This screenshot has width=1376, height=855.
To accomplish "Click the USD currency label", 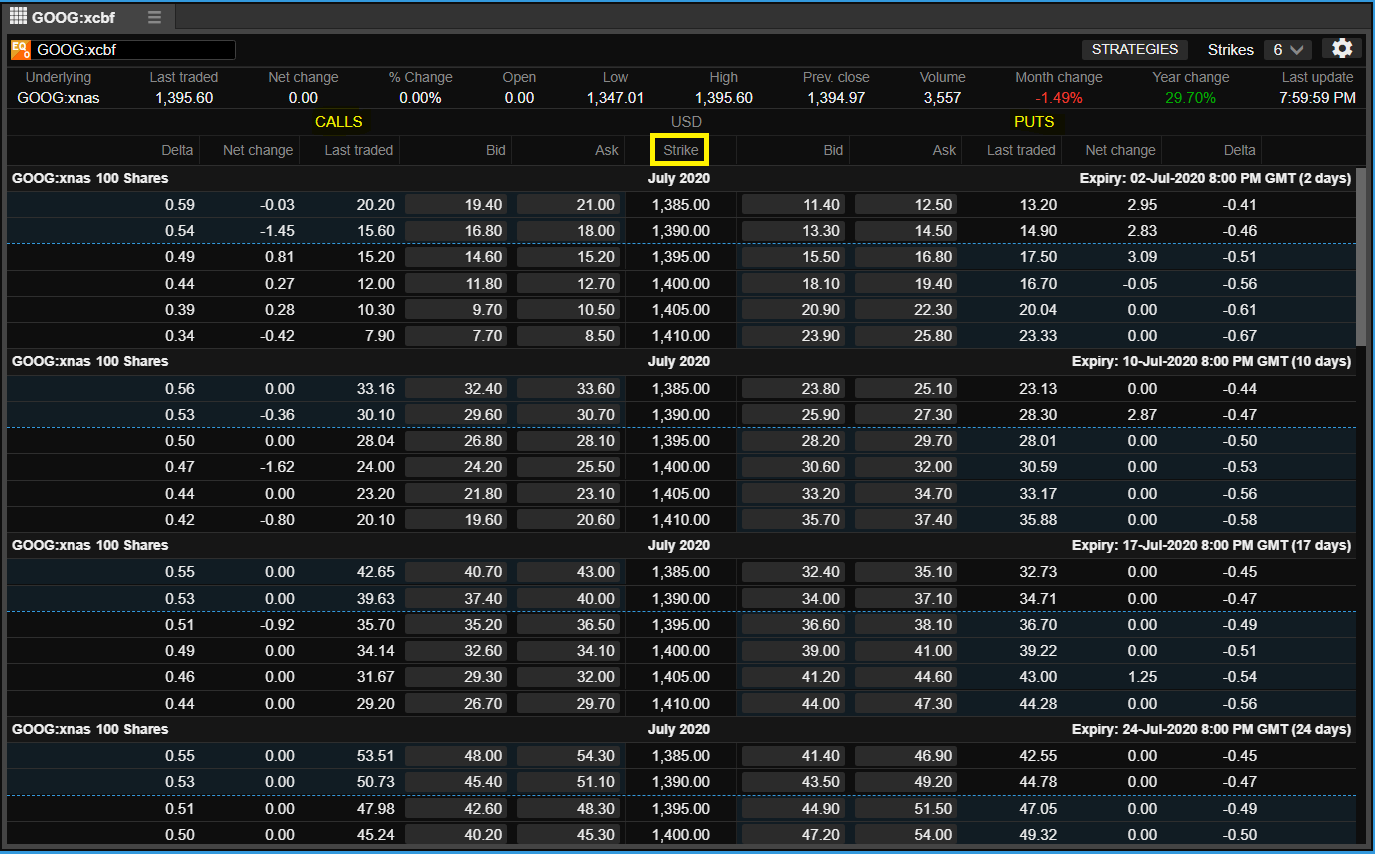I will 686,122.
